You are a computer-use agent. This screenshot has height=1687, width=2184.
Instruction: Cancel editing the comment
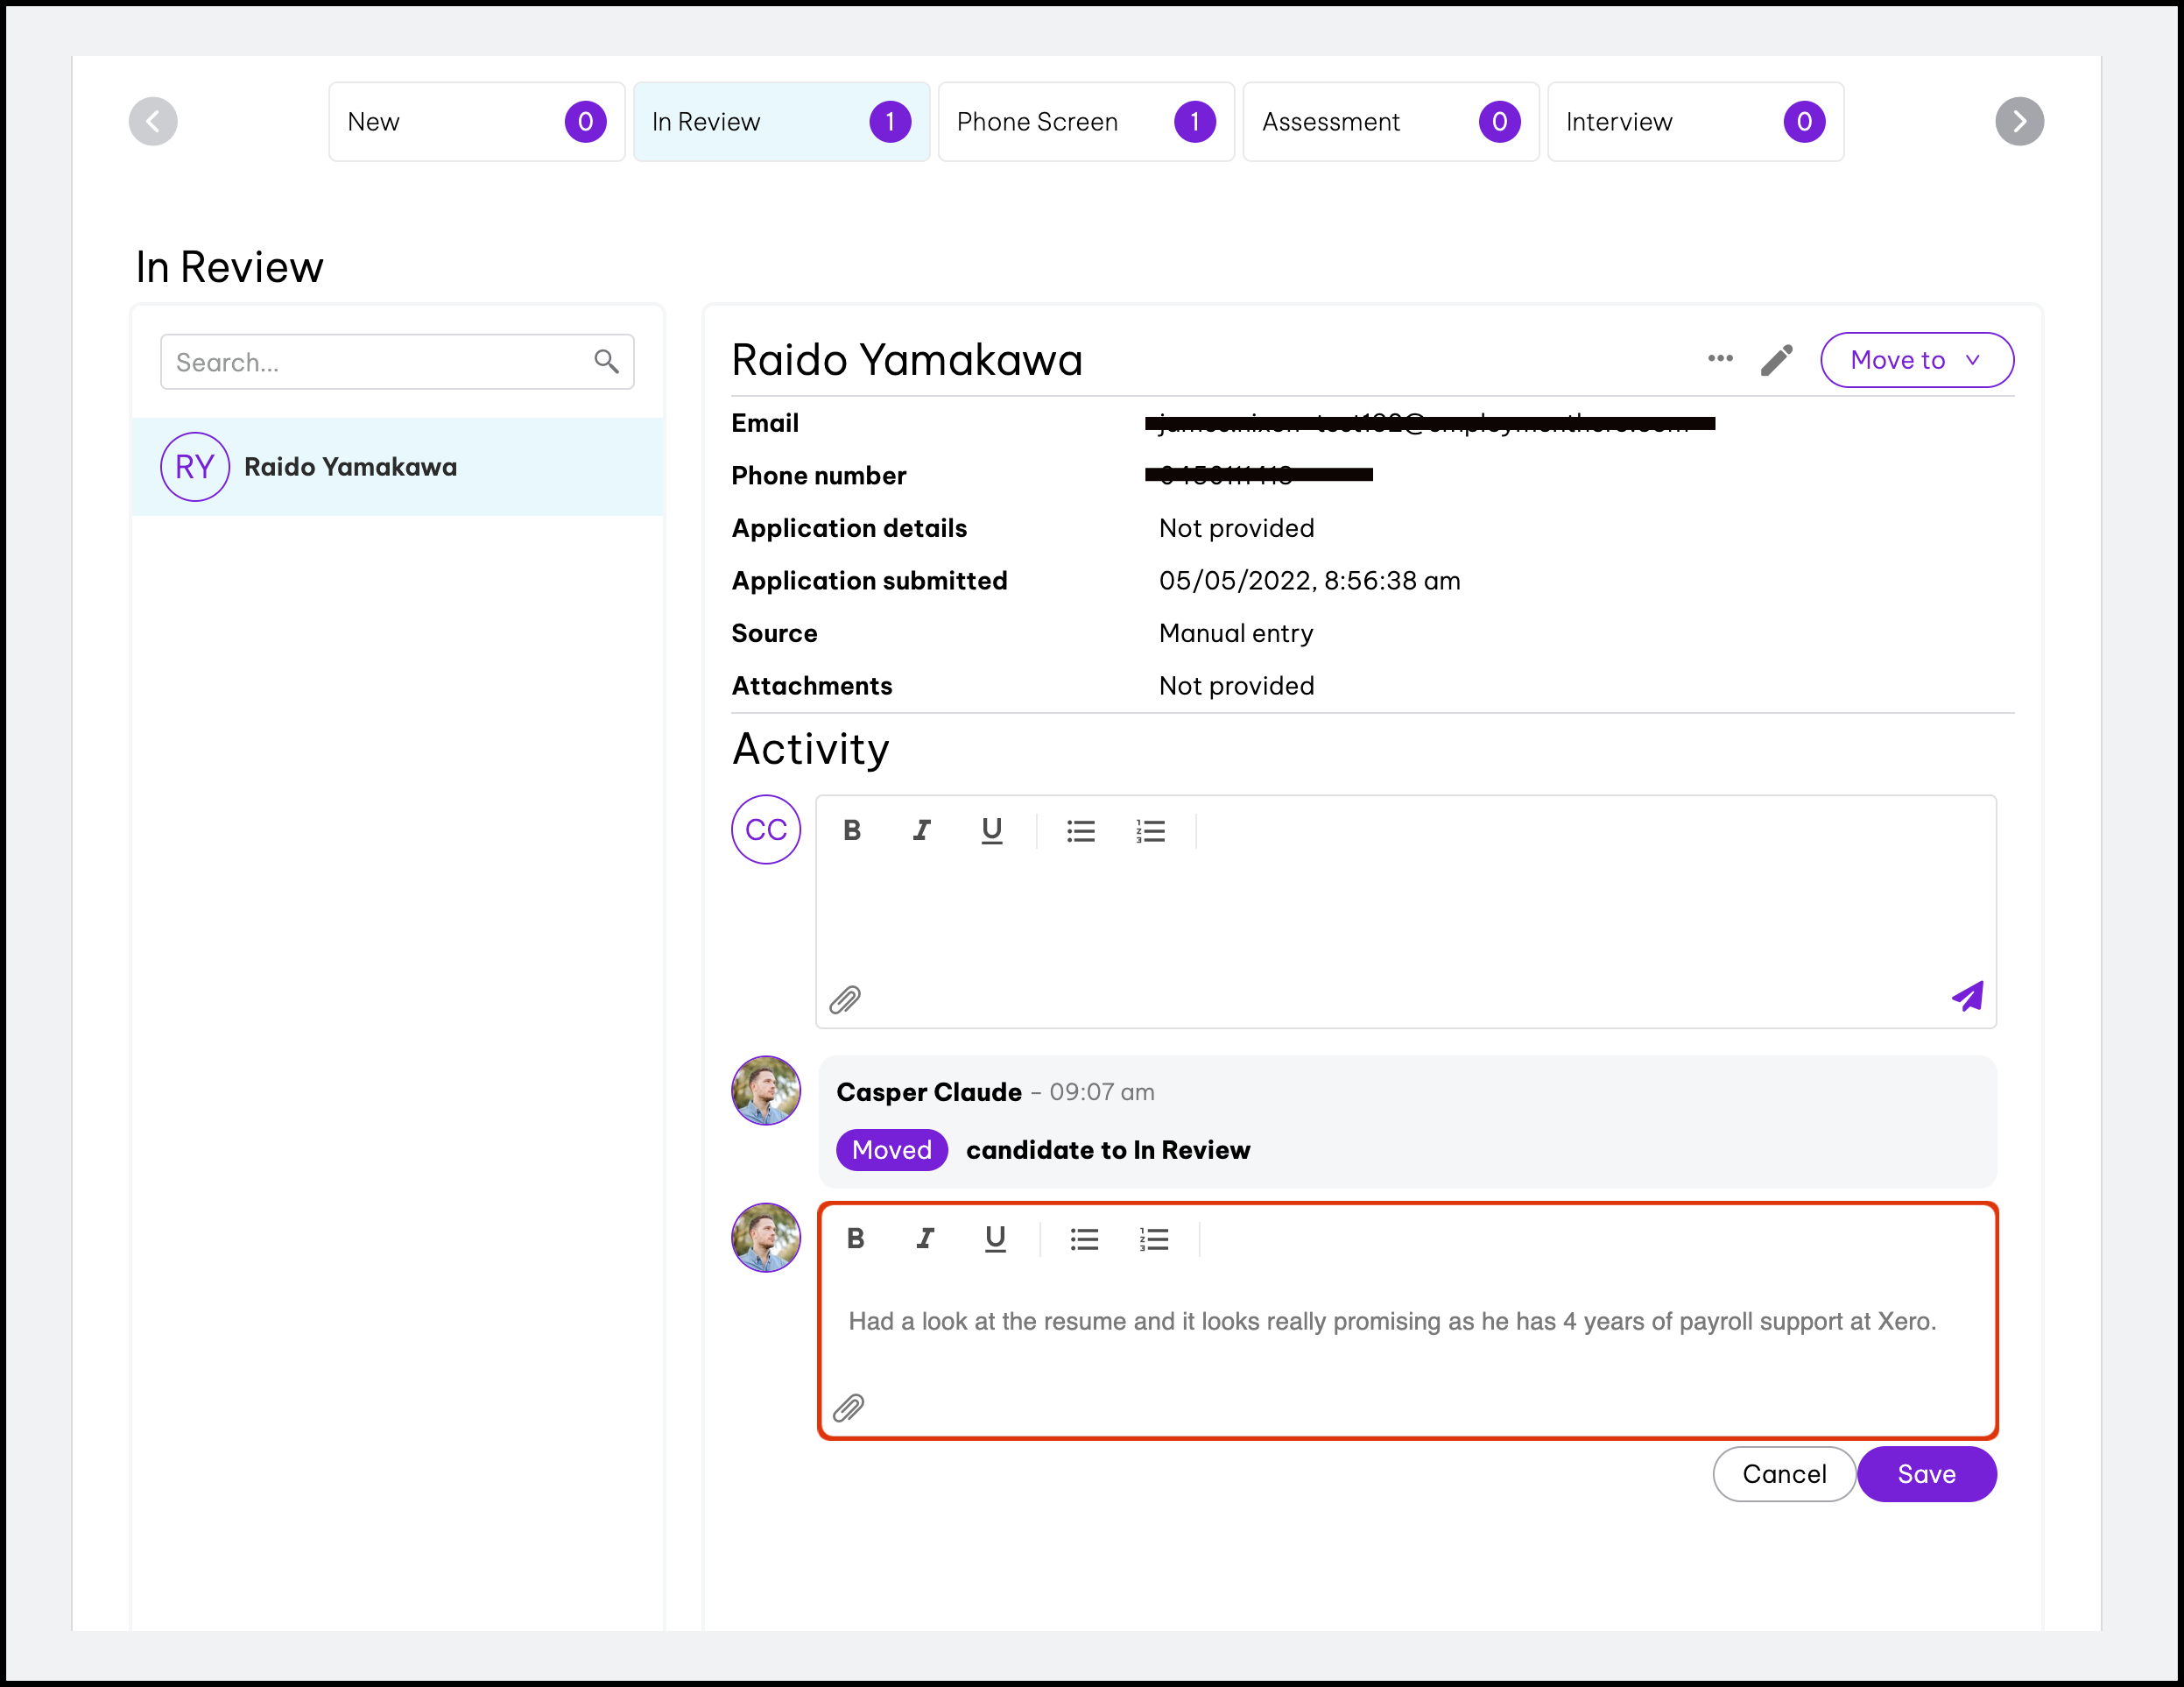coord(1783,1474)
